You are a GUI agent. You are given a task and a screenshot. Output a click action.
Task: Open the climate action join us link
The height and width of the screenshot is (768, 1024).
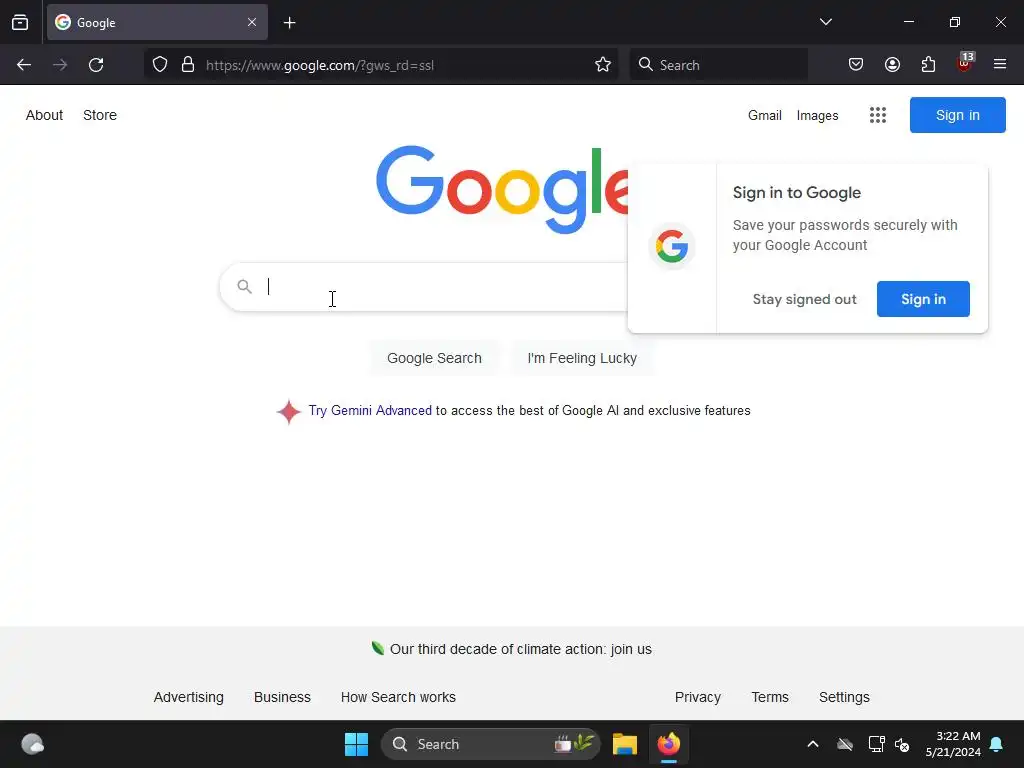click(x=520, y=649)
